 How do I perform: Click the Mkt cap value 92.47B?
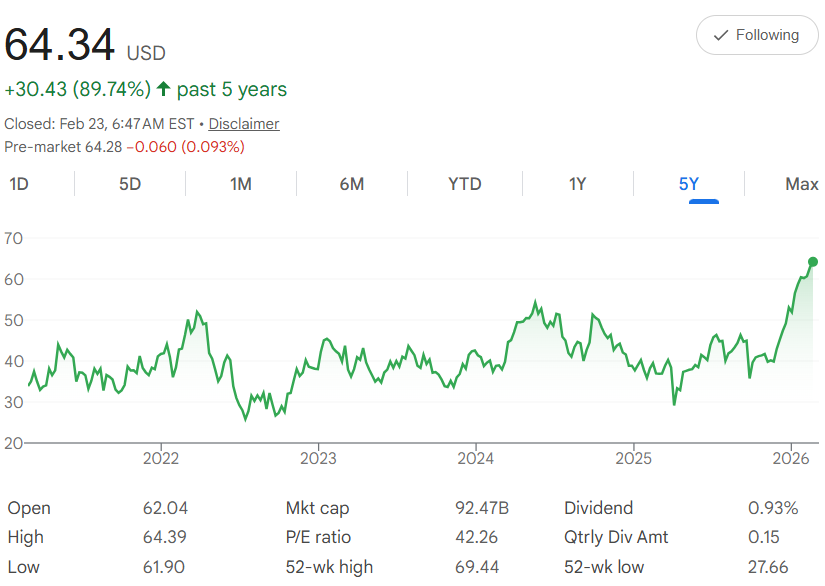(482, 508)
